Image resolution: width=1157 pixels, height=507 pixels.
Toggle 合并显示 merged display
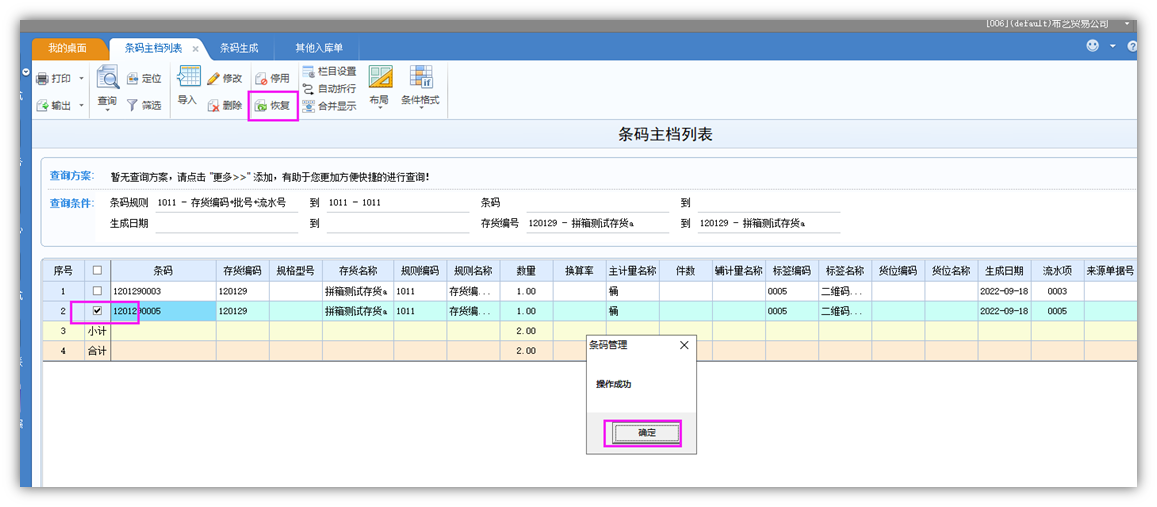tap(330, 106)
